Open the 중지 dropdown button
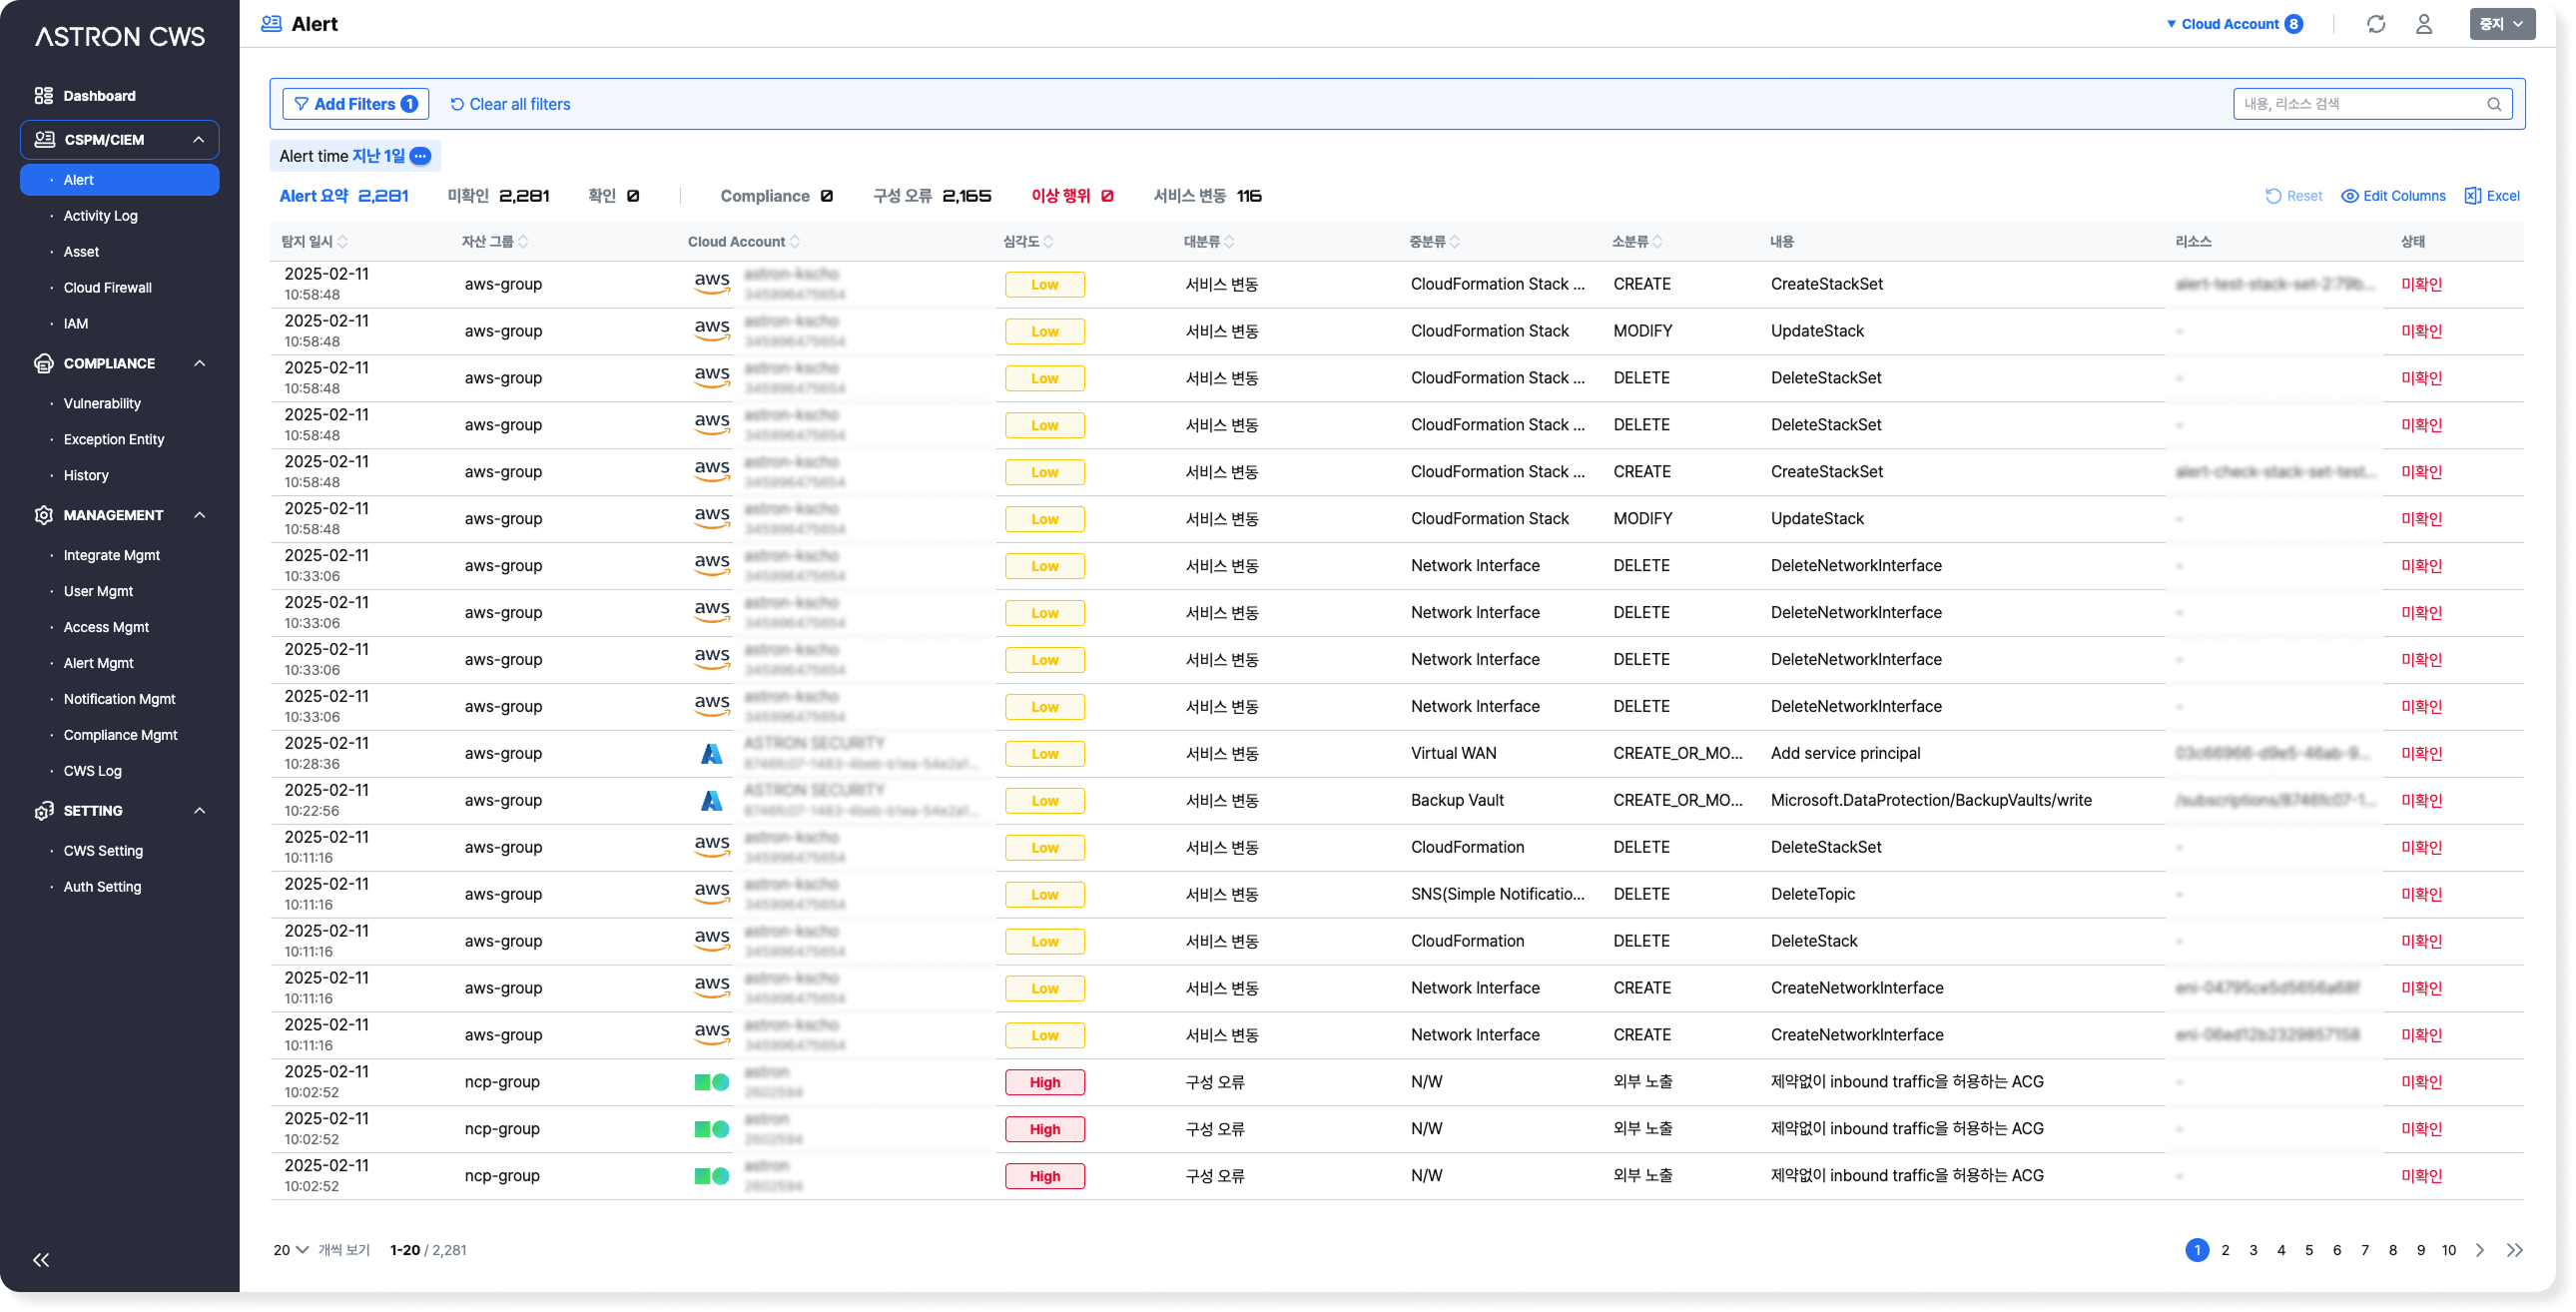 2502,24
